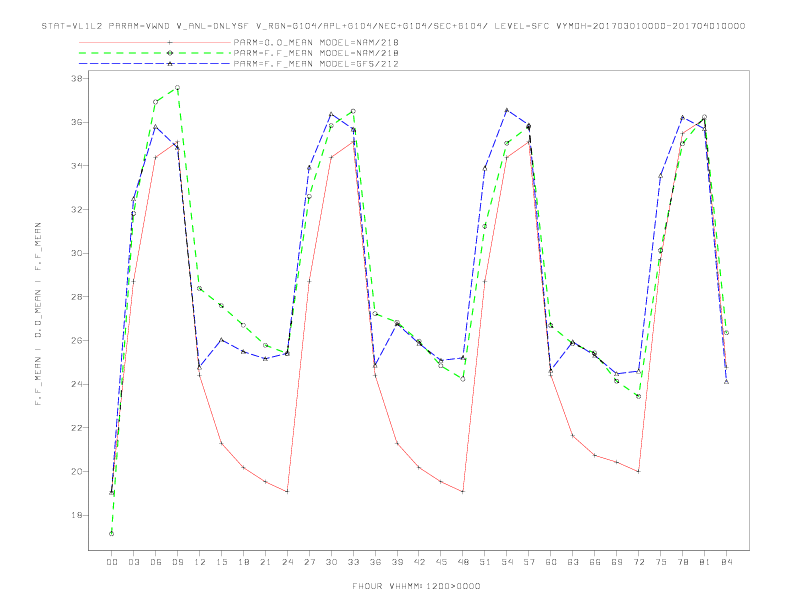
Task: Click y-axis tick label 38
Action: [x=77, y=79]
